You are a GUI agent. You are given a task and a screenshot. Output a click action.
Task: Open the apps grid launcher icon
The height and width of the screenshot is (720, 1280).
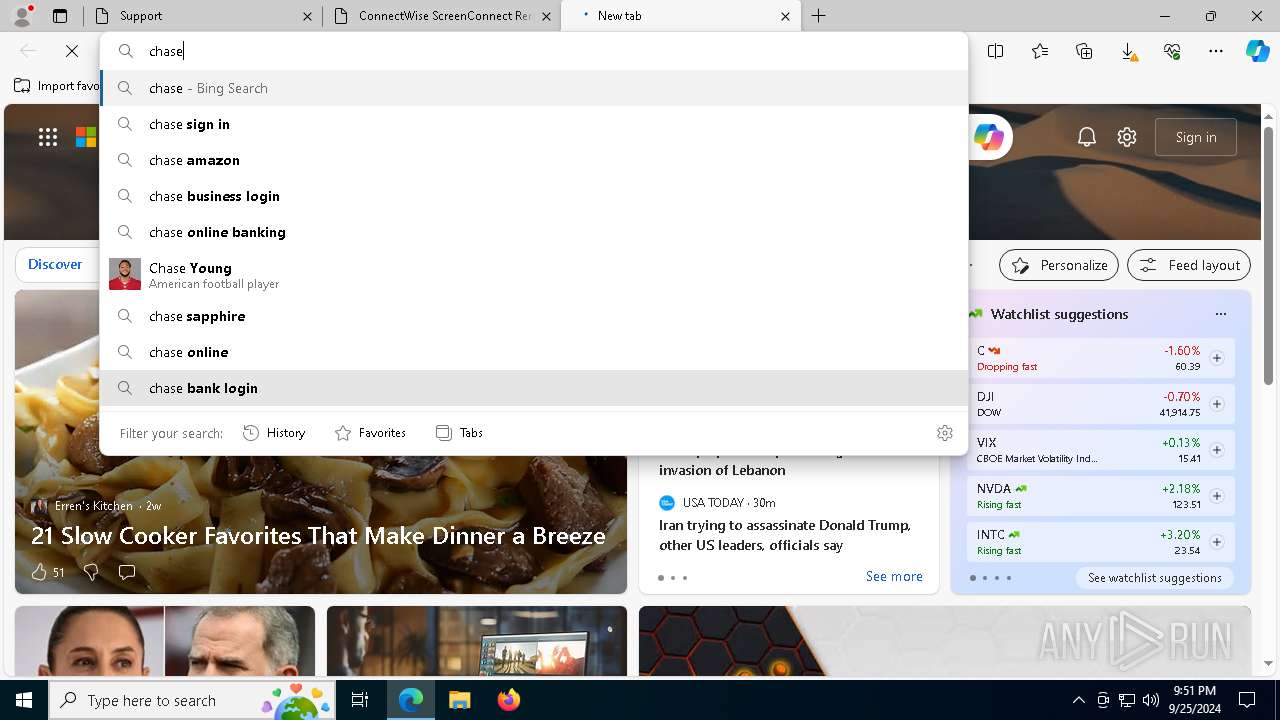click(48, 137)
